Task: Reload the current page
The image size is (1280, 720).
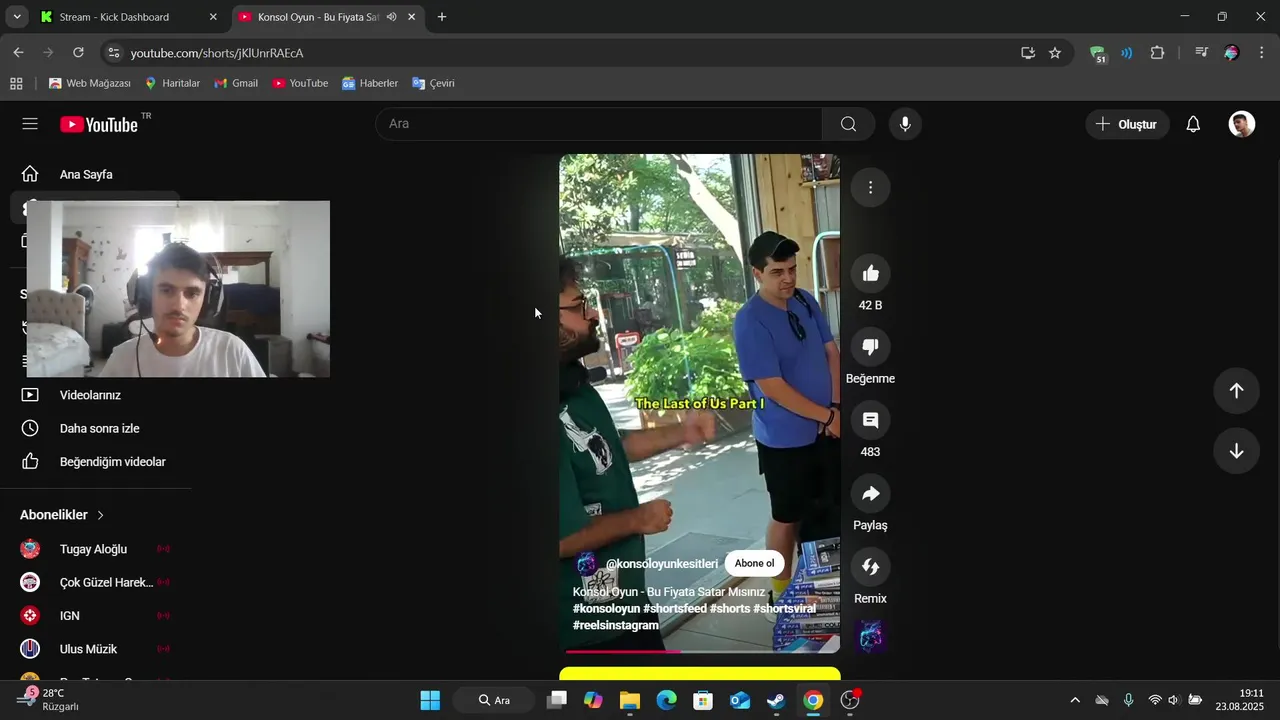Action: 79,53
